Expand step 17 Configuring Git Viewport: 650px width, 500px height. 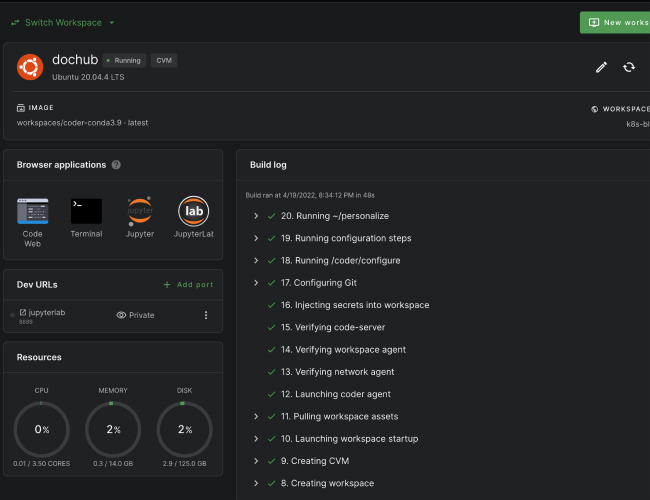pyautogui.click(x=256, y=283)
